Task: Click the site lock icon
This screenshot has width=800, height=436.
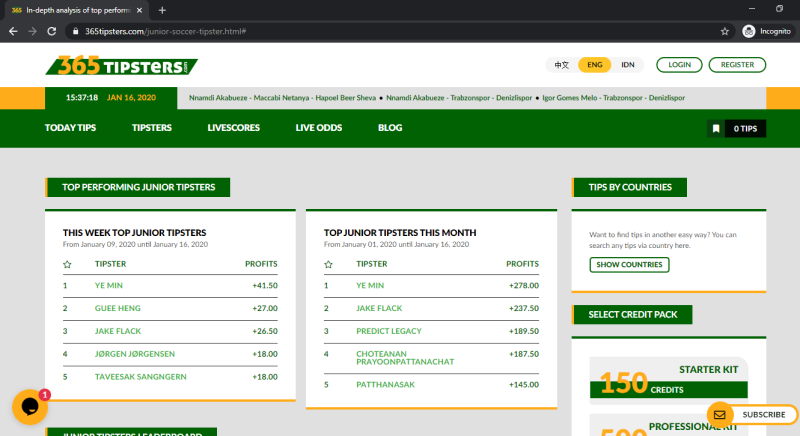Action: tap(76, 31)
